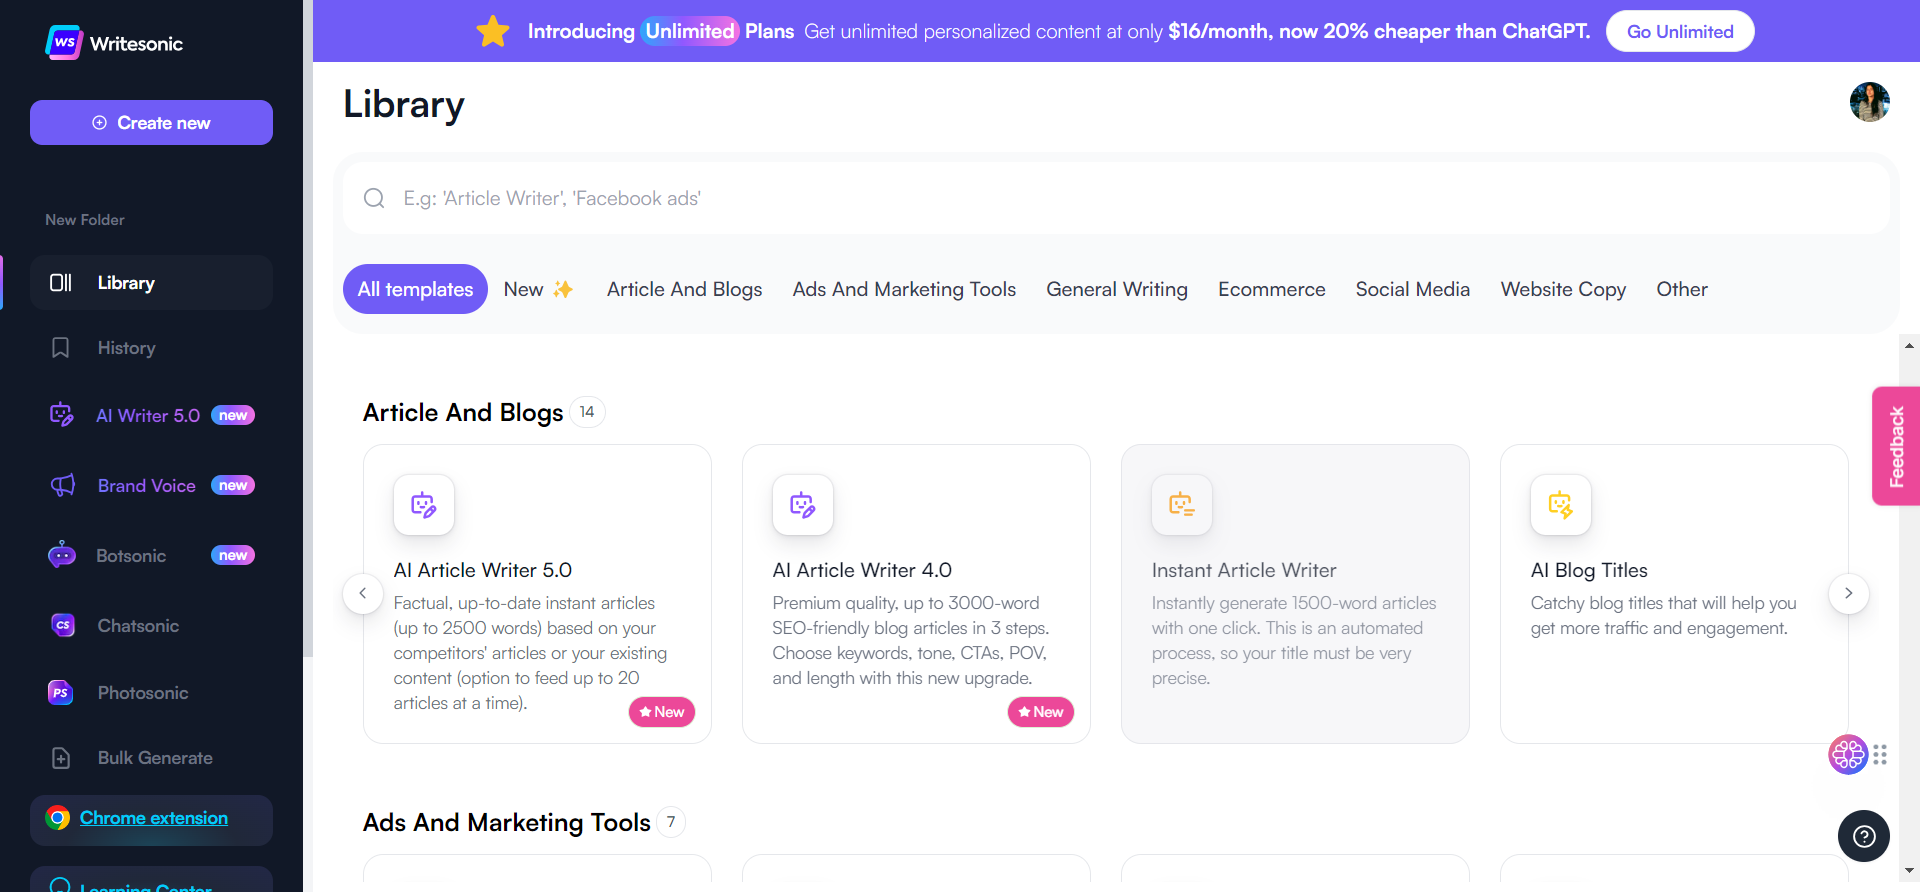Click the Library page title
Screen dimensions: 1920x892
point(404,105)
